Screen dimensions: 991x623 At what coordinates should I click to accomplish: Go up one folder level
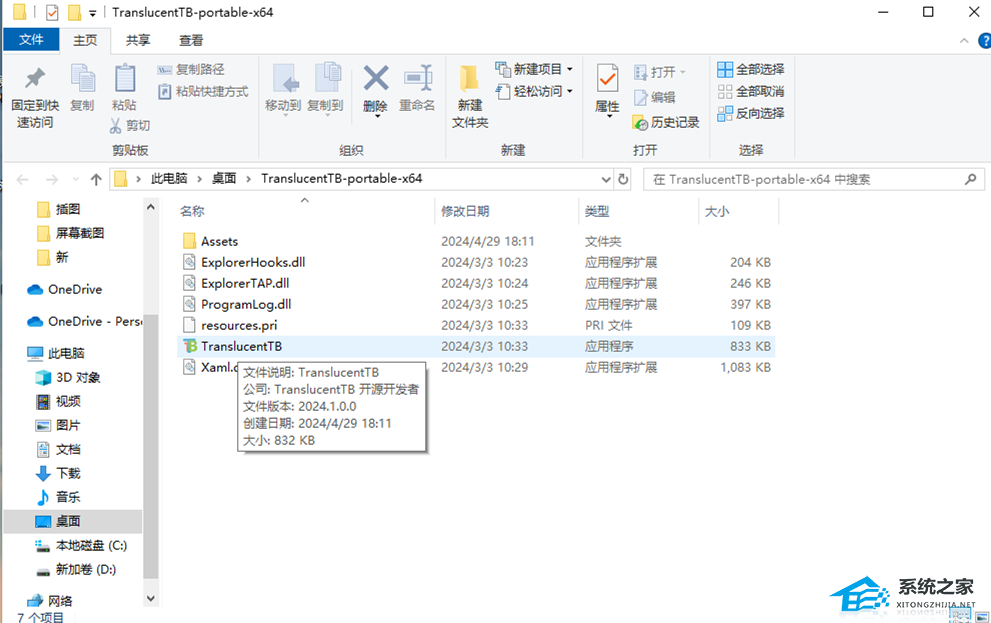[x=96, y=180]
